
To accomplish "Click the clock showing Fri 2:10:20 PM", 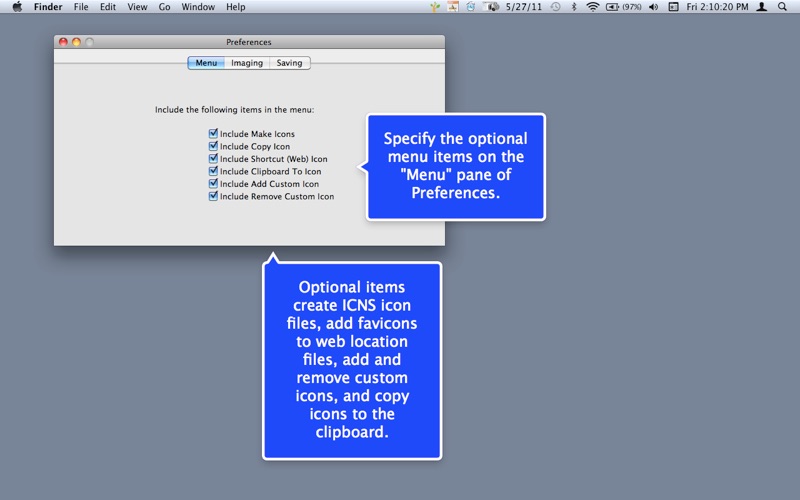I will click(717, 7).
